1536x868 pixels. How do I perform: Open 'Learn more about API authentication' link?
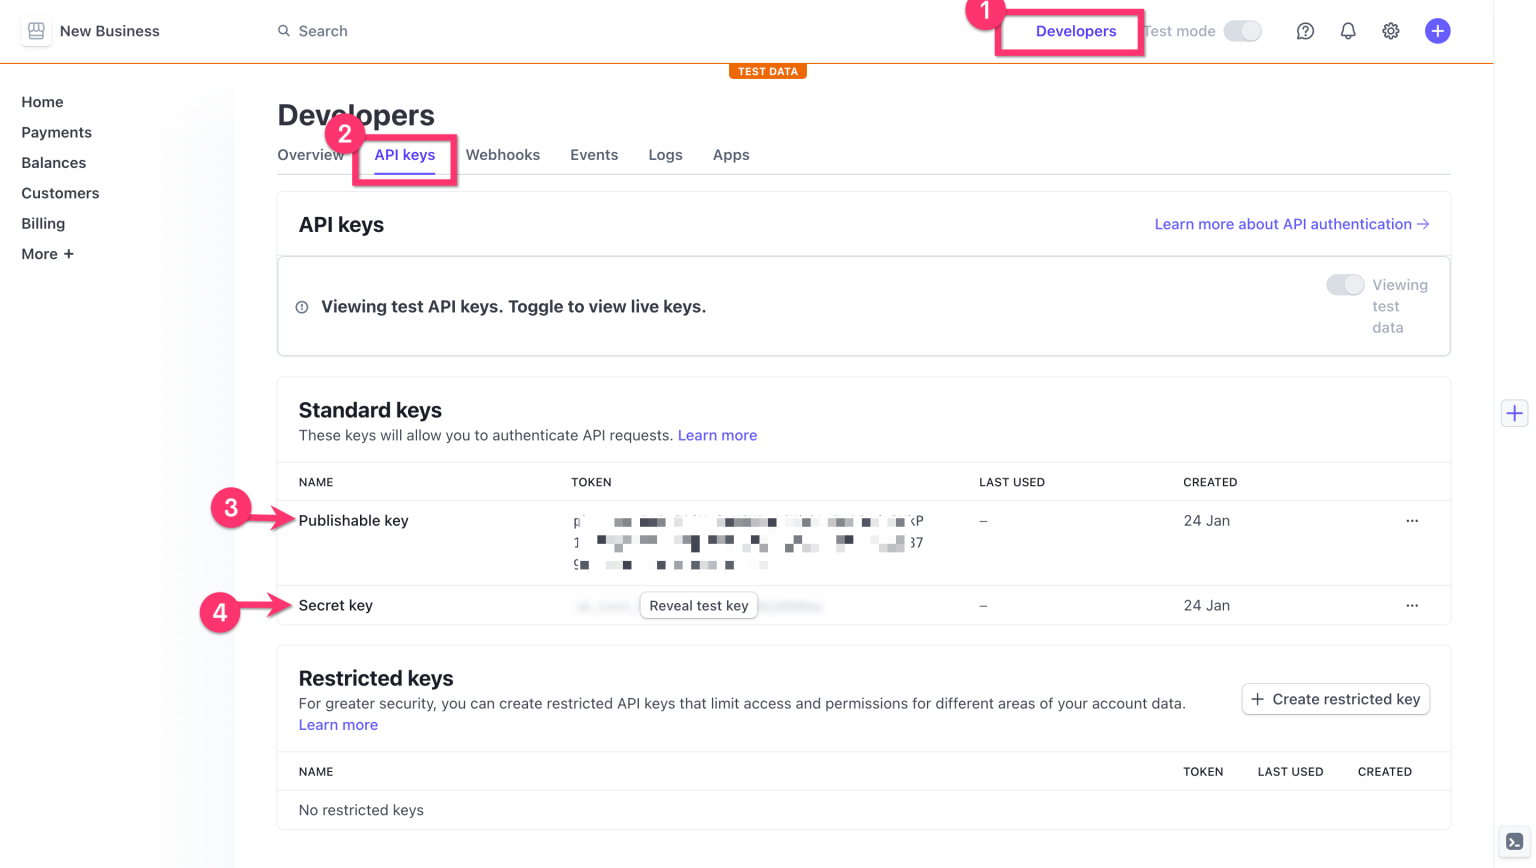tap(1292, 224)
